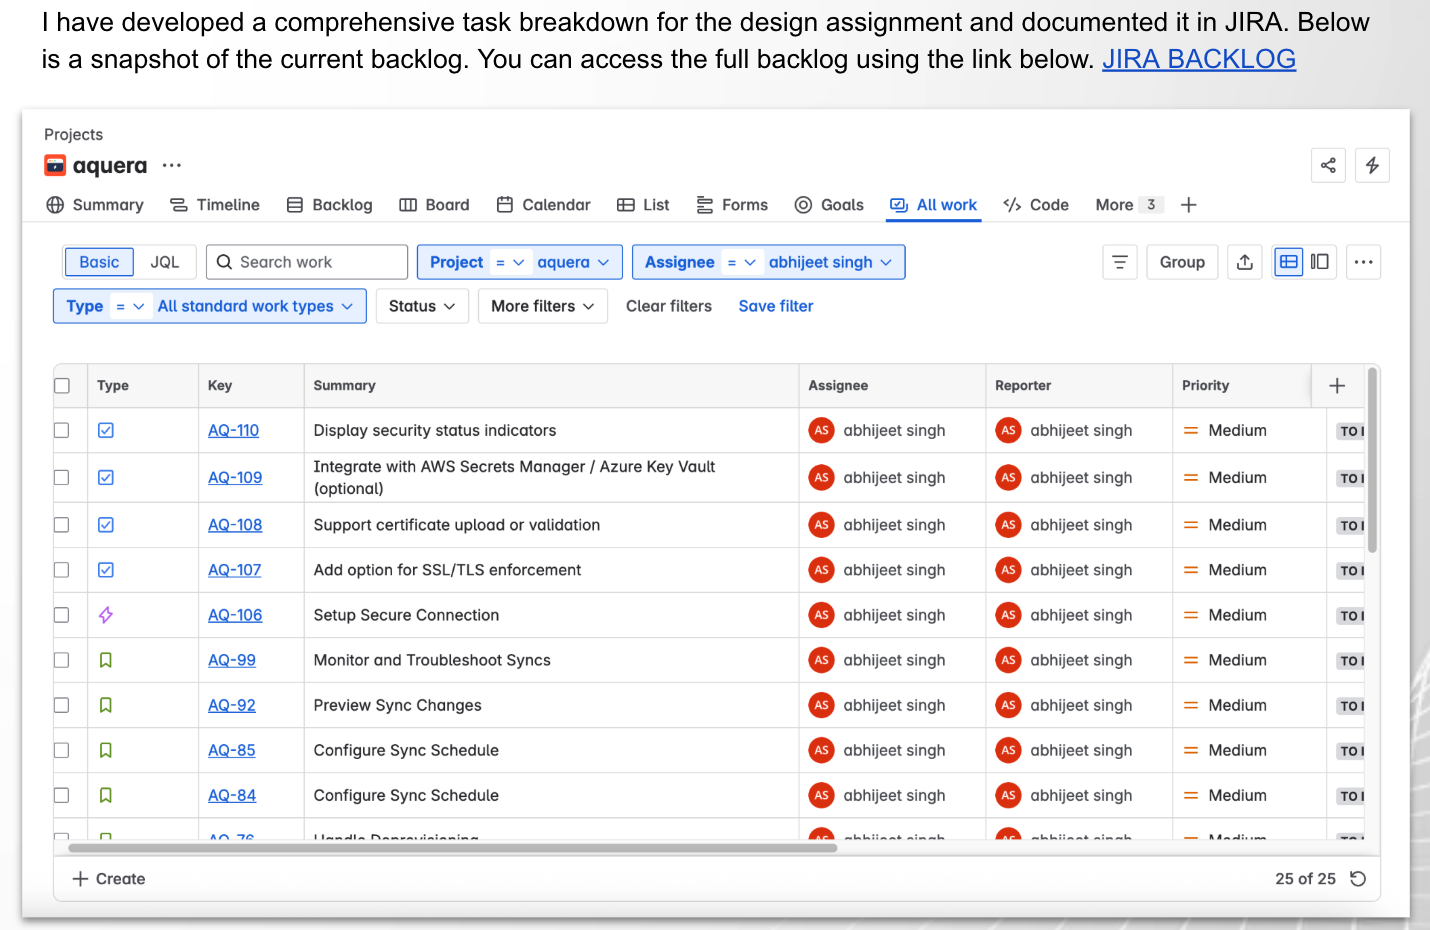Image resolution: width=1430 pixels, height=930 pixels.
Task: Expand the Status filter dropdown
Action: point(422,306)
